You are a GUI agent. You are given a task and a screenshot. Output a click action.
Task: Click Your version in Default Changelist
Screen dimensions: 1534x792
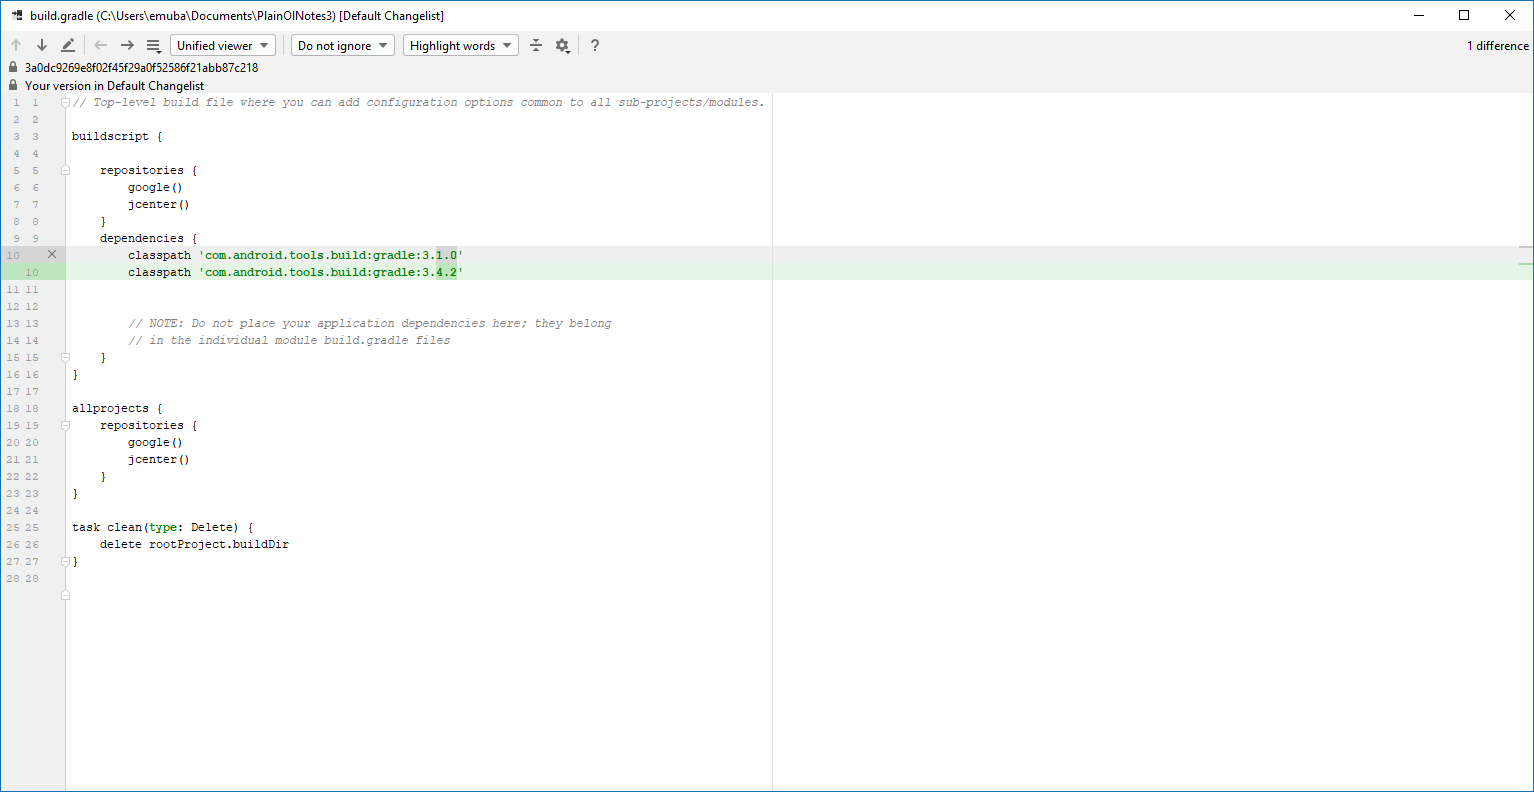tap(114, 86)
